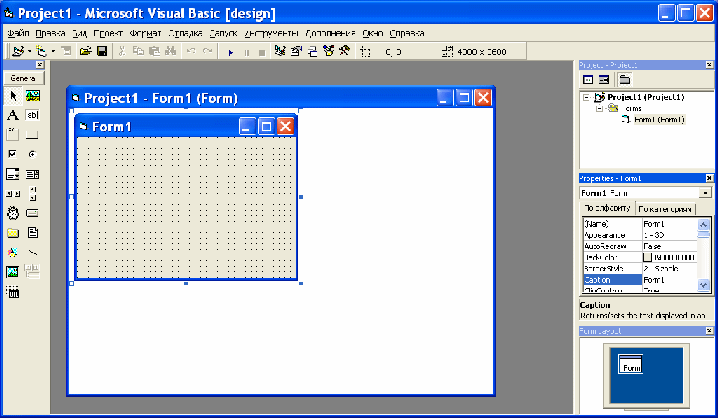This screenshot has width=719, height=419.
Task: Select the Timer control tool
Action: click(x=13, y=213)
